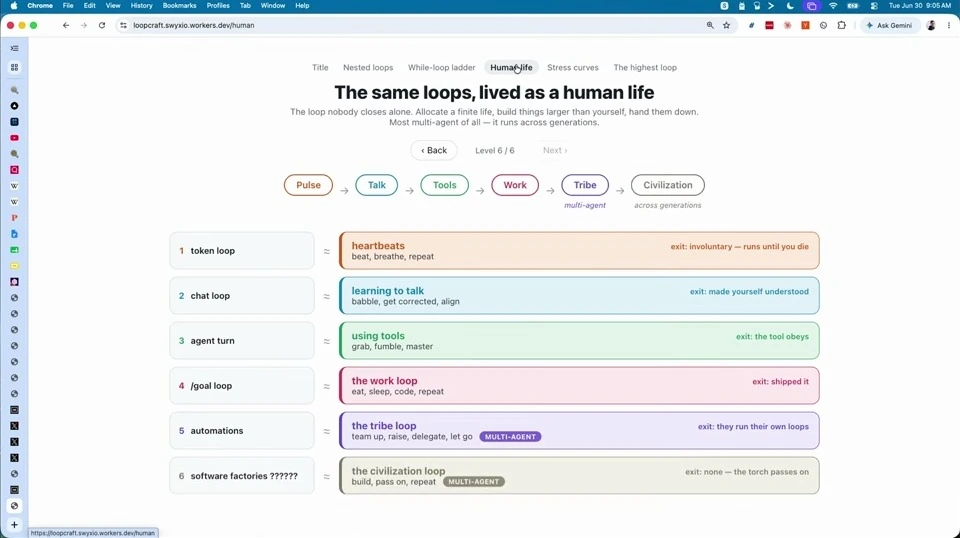This screenshot has height=538, width=960.
Task: Open Control Center in the menu bar
Action: pyautogui.click(x=874, y=6)
